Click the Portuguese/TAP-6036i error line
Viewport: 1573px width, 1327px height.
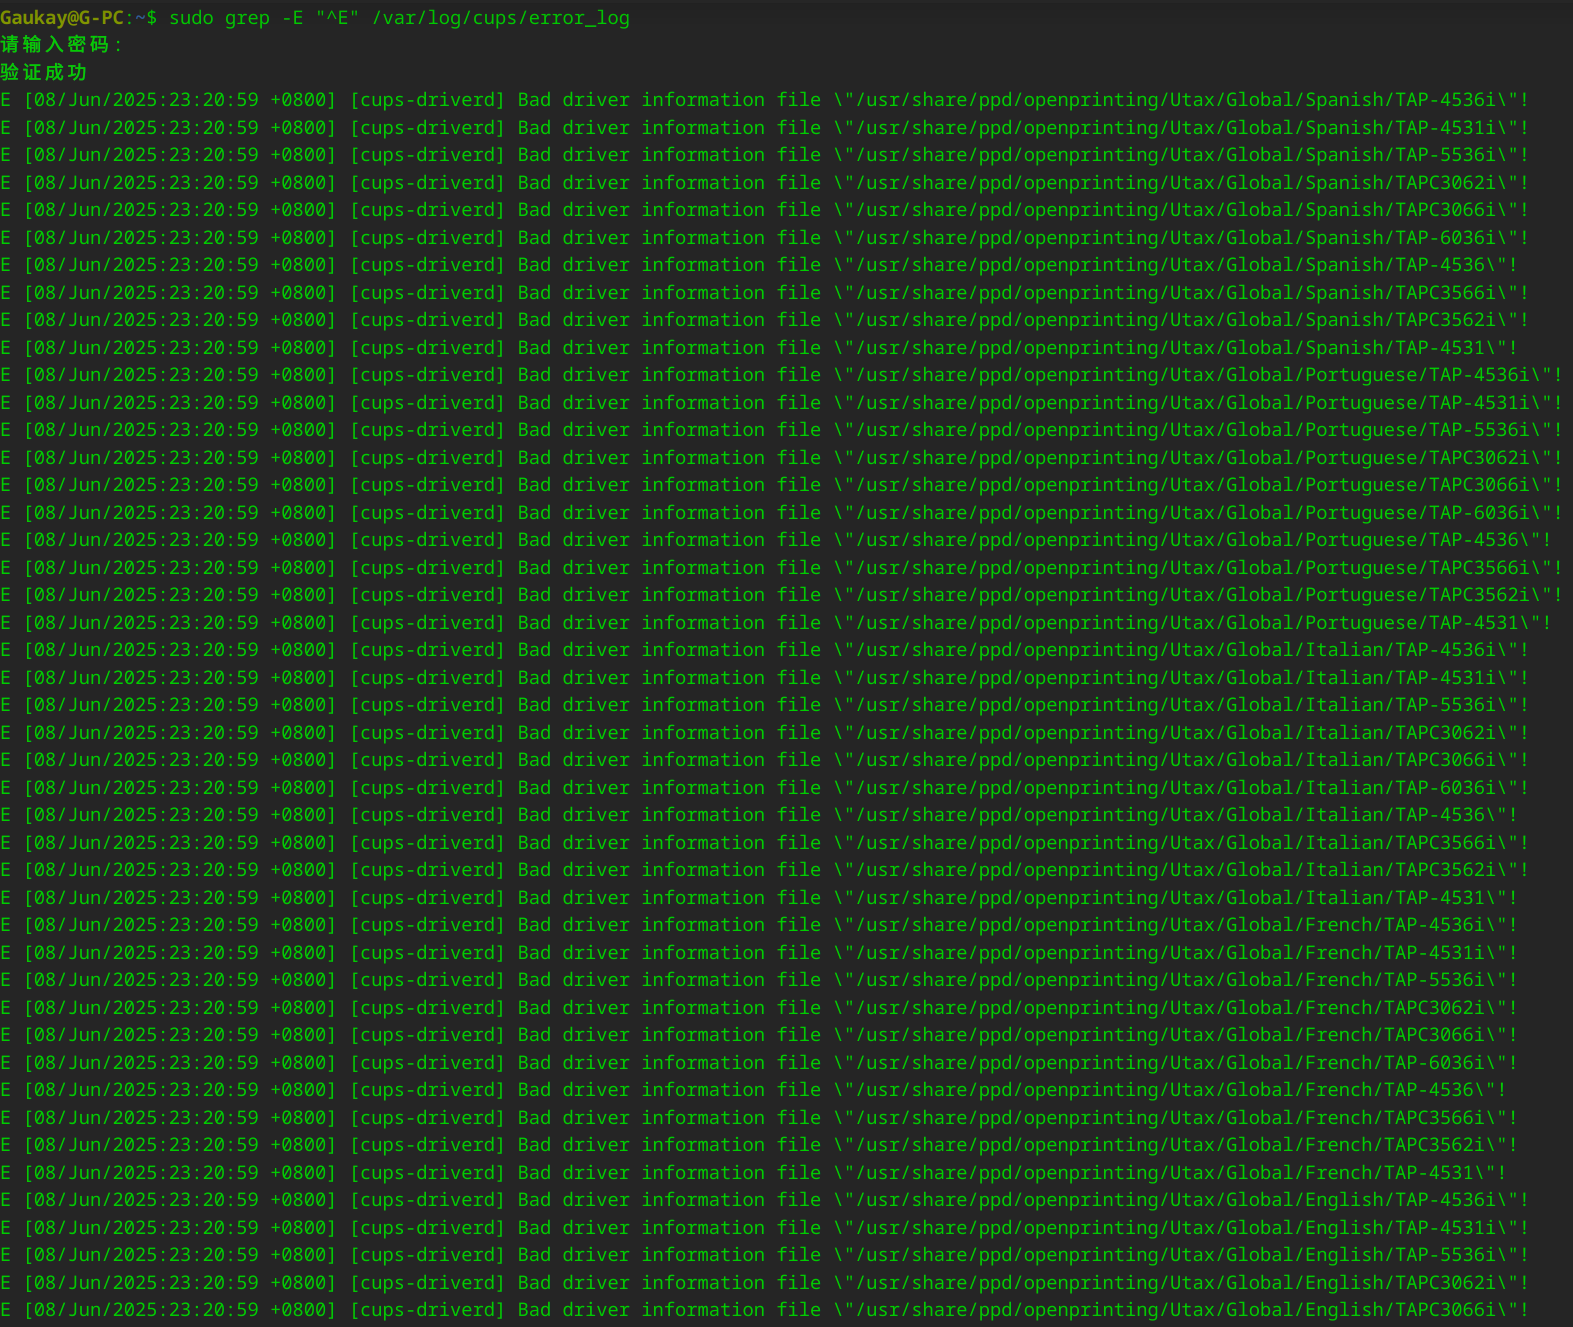[781, 513]
